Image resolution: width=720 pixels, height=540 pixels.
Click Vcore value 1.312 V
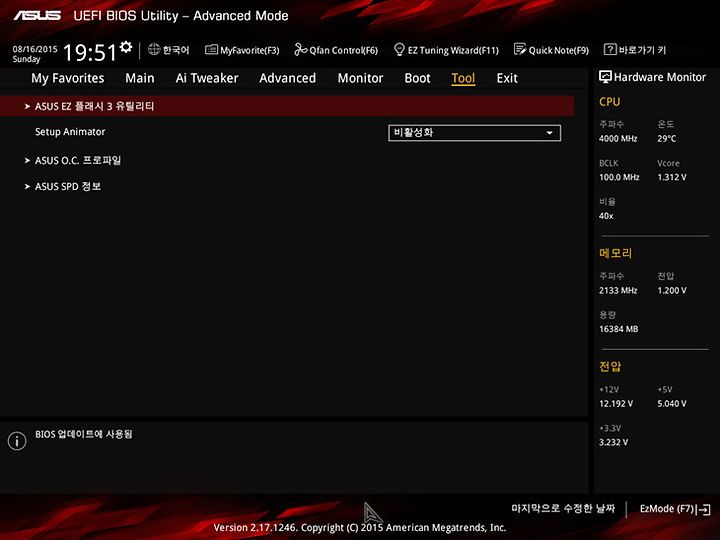pyautogui.click(x=672, y=177)
